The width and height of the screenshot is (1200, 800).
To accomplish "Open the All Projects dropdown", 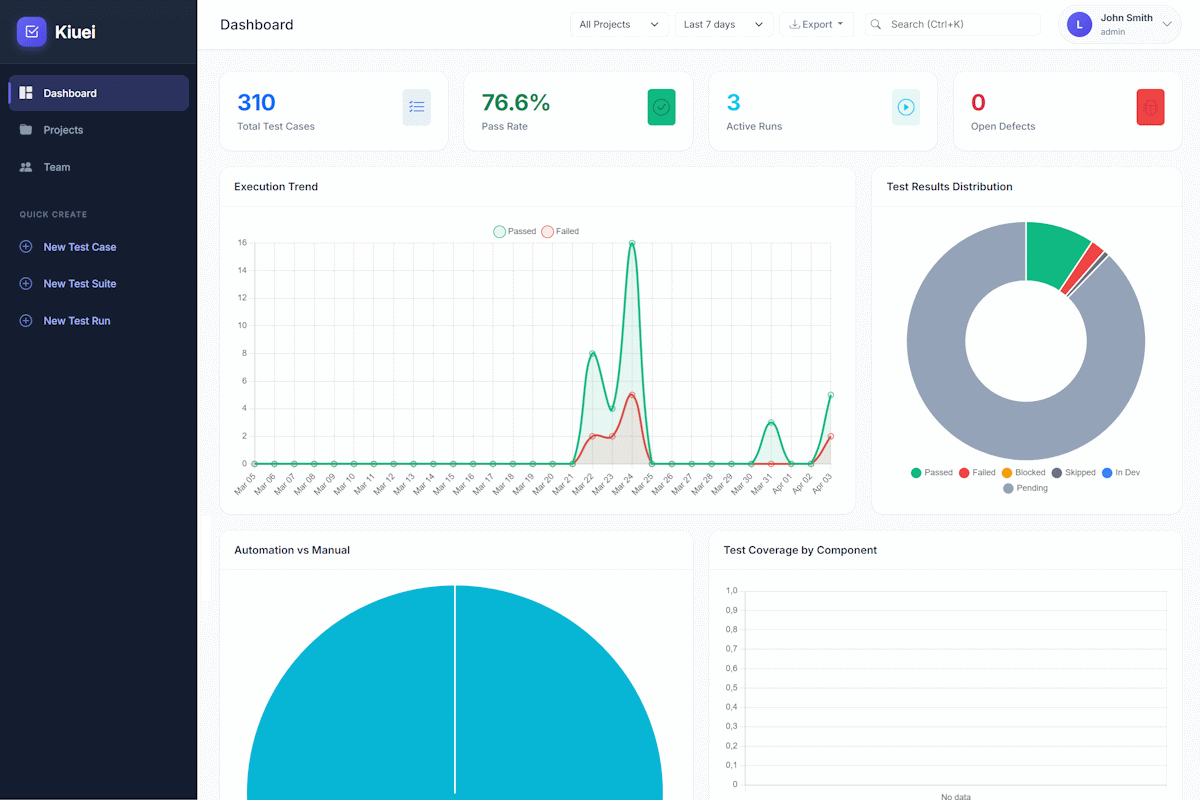I will coord(619,23).
